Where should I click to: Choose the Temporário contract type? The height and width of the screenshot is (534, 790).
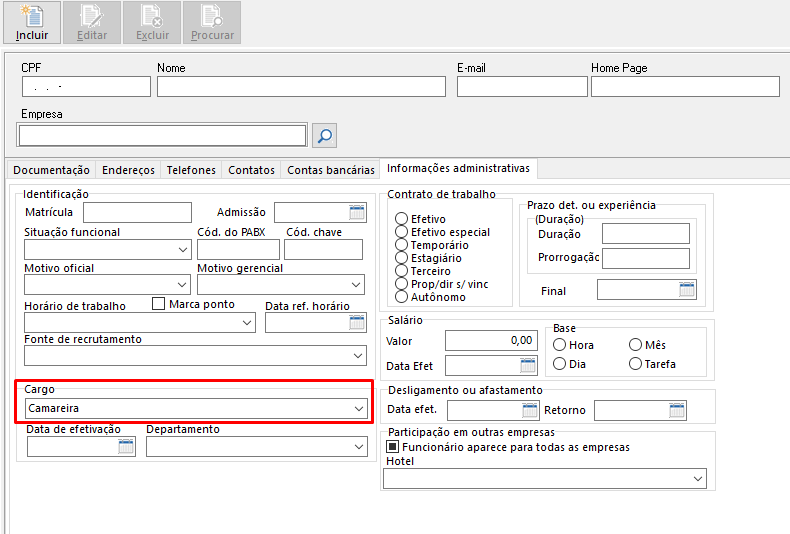click(x=402, y=245)
